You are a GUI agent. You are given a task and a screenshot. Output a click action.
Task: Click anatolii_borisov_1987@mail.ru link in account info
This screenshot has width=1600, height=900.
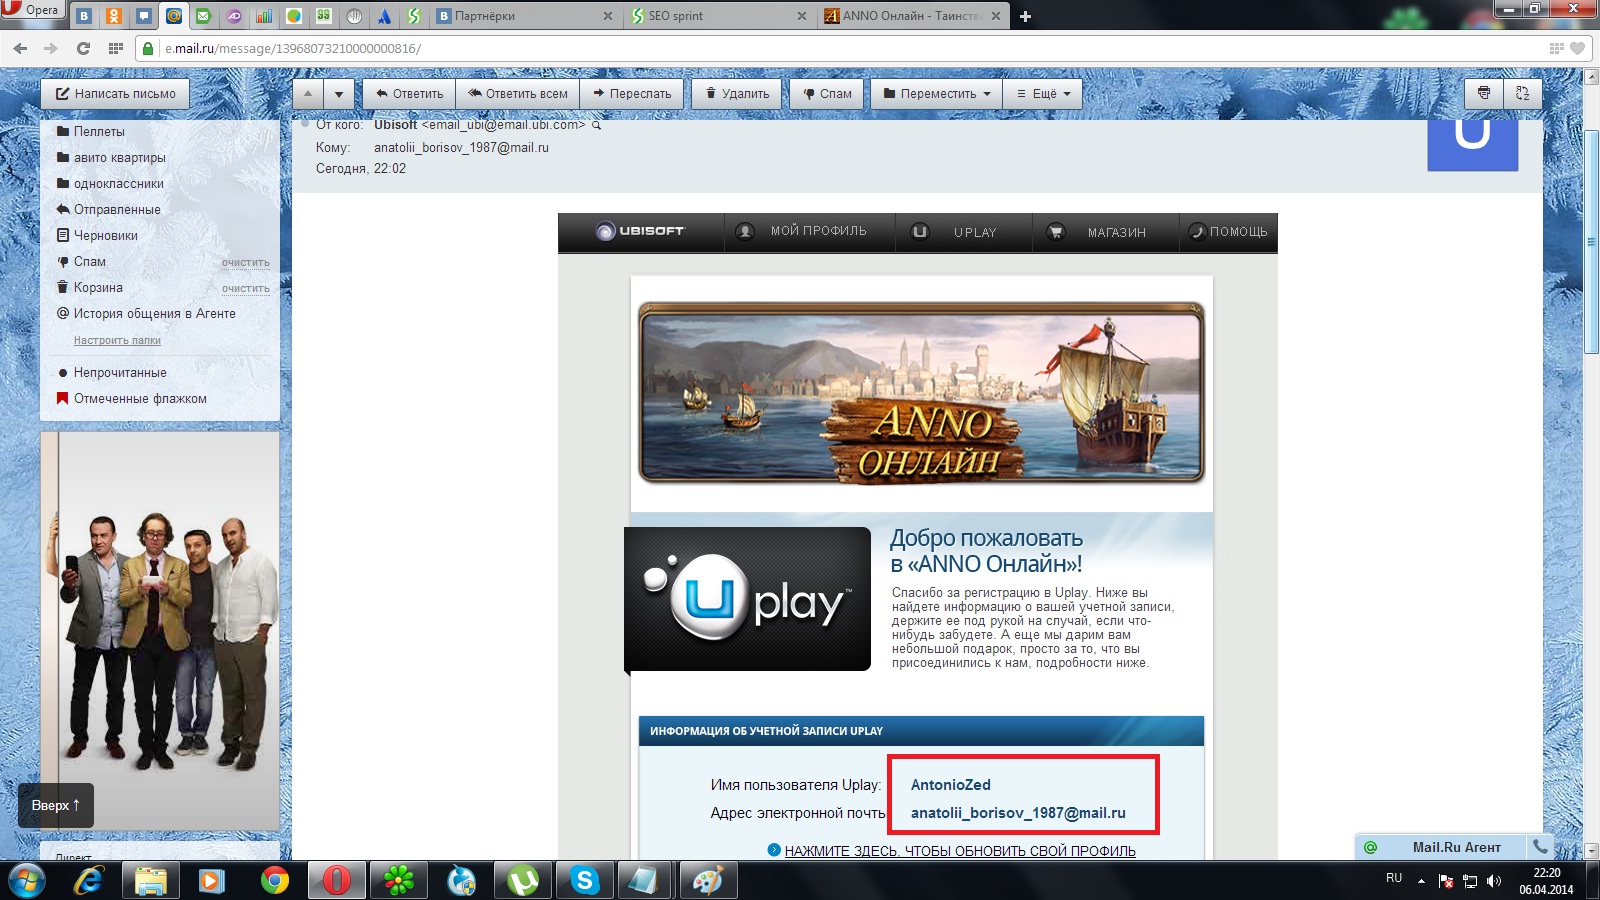1018,813
